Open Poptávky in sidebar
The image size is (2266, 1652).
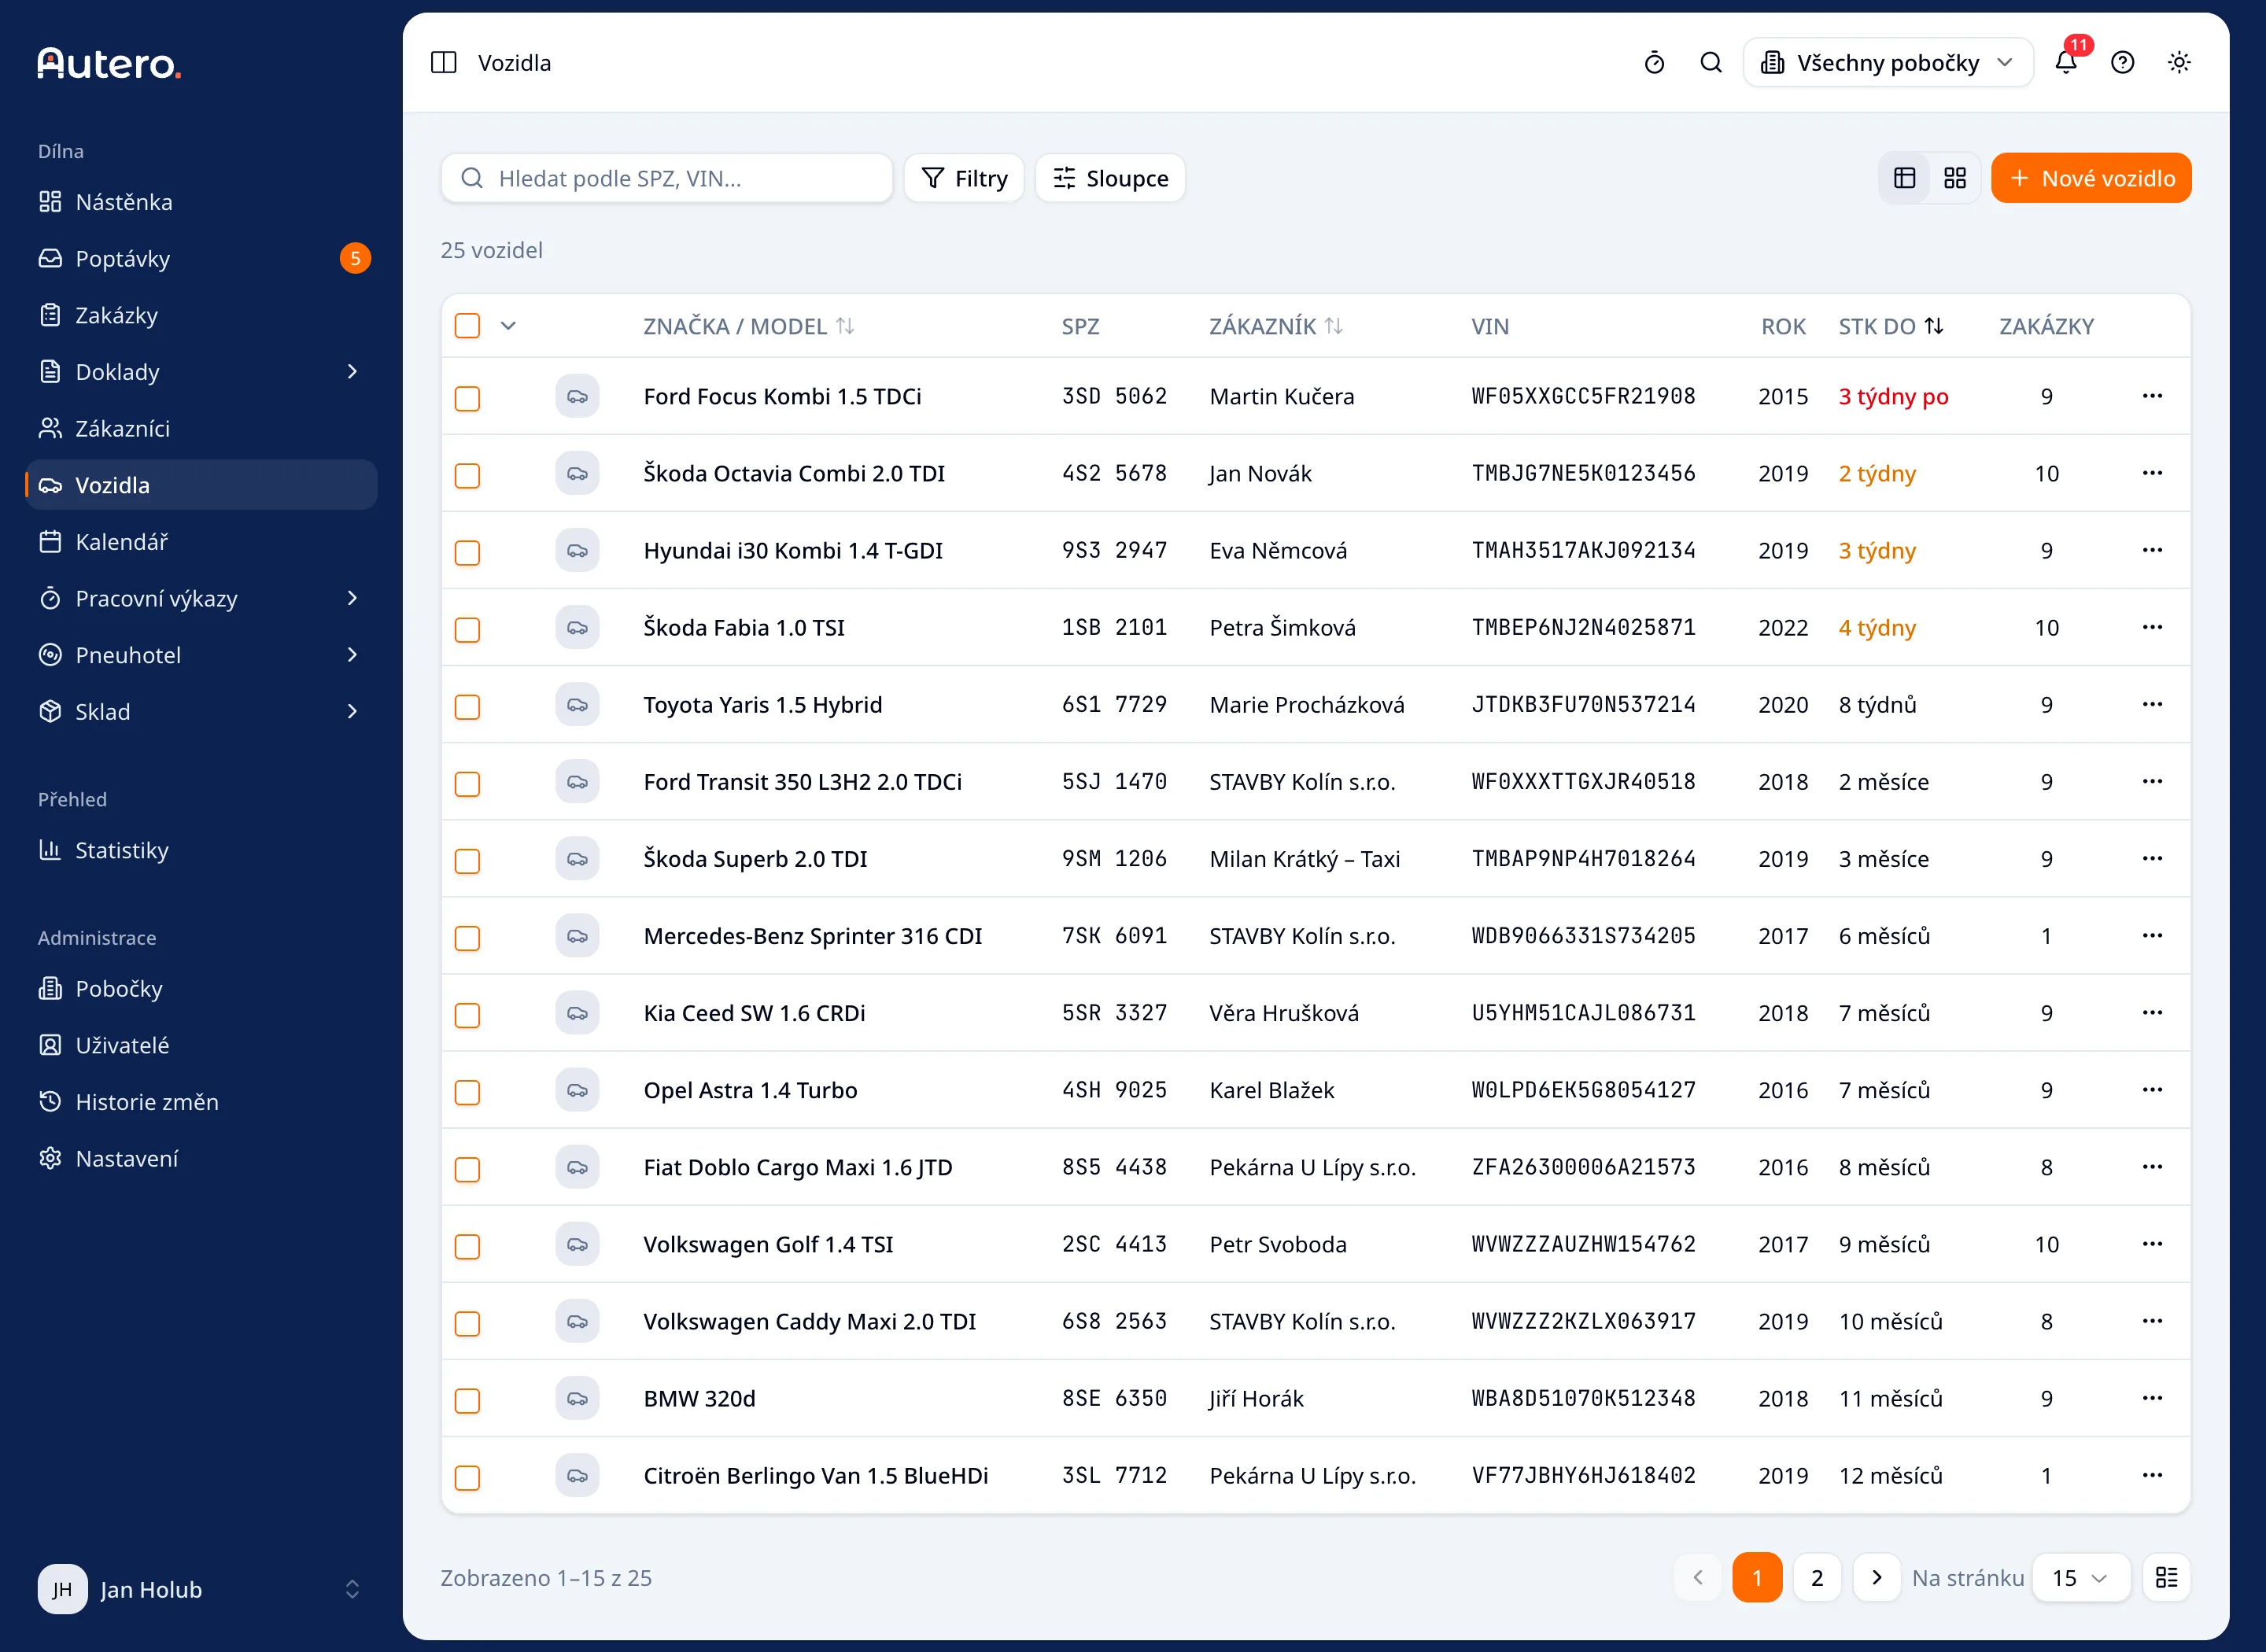[x=201, y=258]
